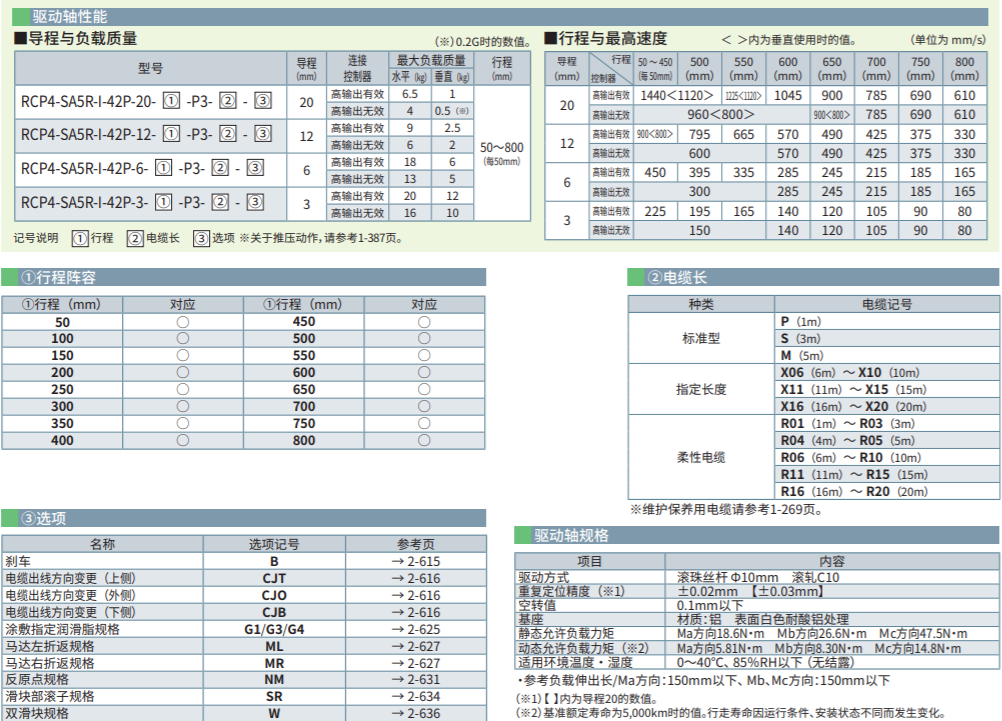Open page reference →2-634
The height and width of the screenshot is (721, 1002).
(x=416, y=696)
